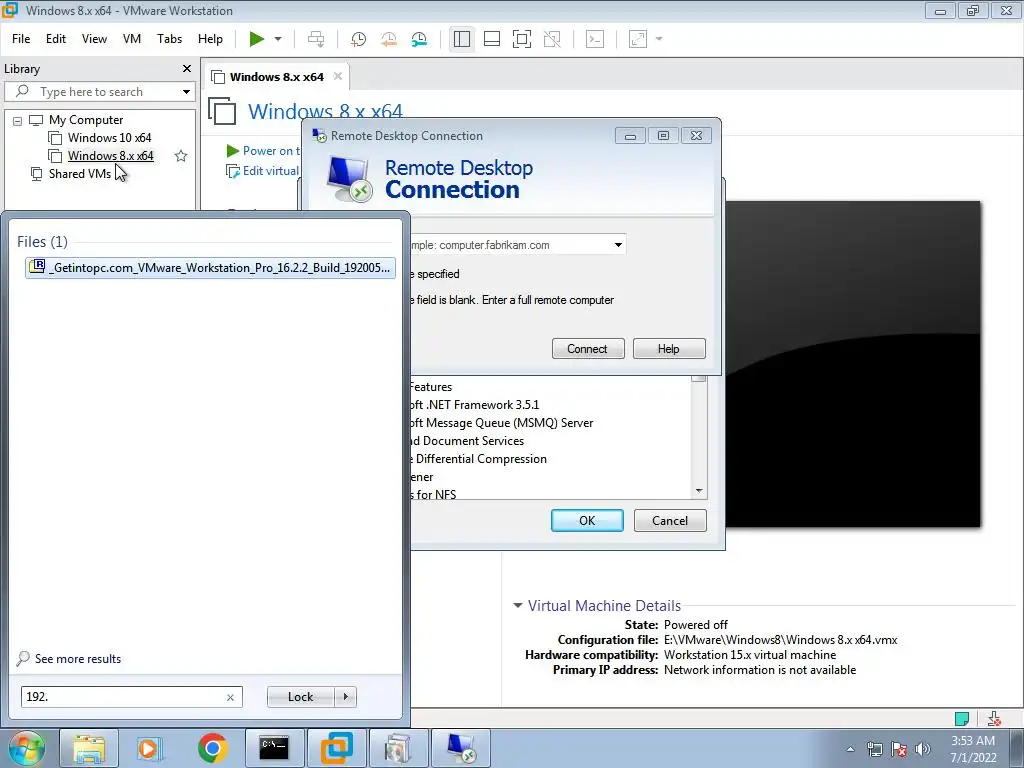Collapse the My Computer tree node
This screenshot has height=768, width=1024.
[18, 121]
